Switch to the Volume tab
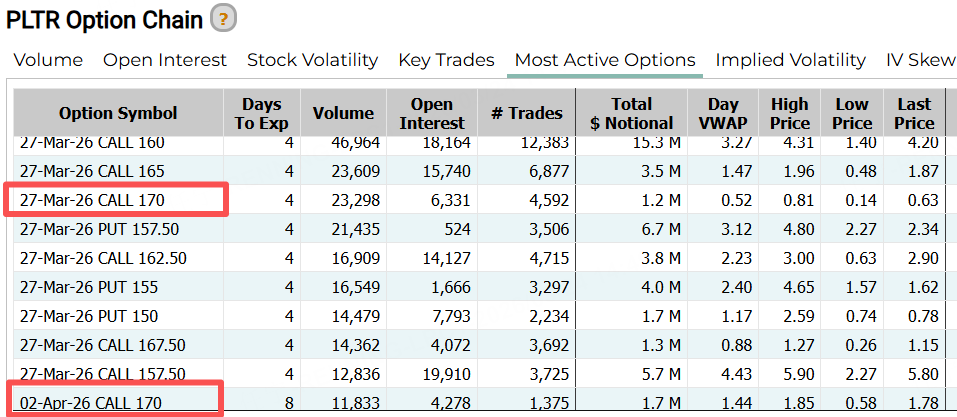 [48, 60]
